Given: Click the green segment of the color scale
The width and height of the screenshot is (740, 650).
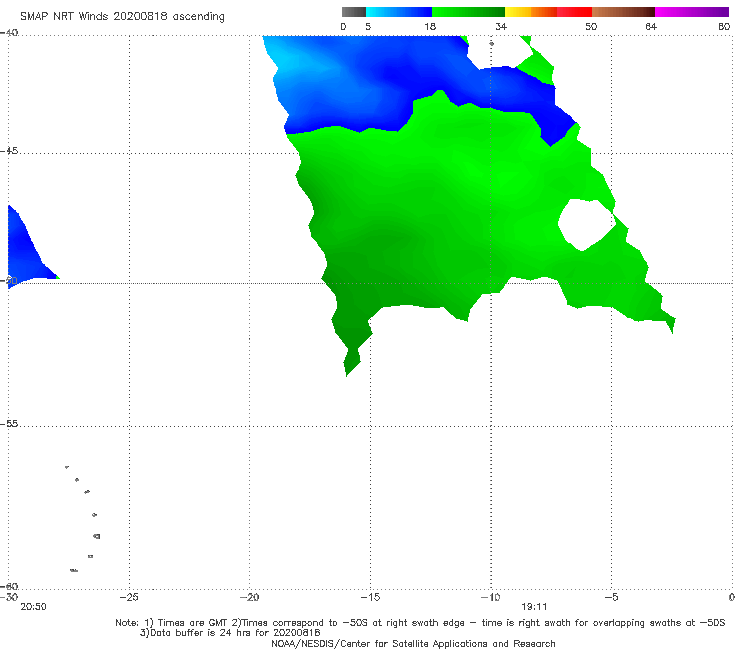Looking at the screenshot, I should coord(468,12).
